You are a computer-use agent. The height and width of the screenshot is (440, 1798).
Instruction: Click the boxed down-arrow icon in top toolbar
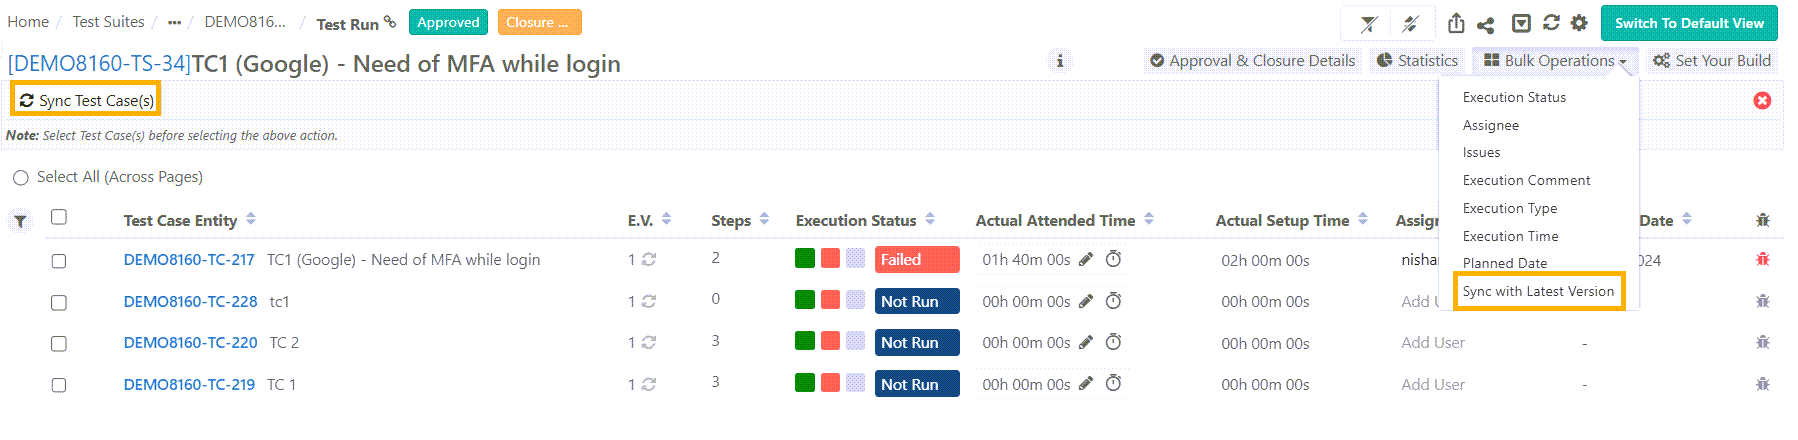point(1521,23)
